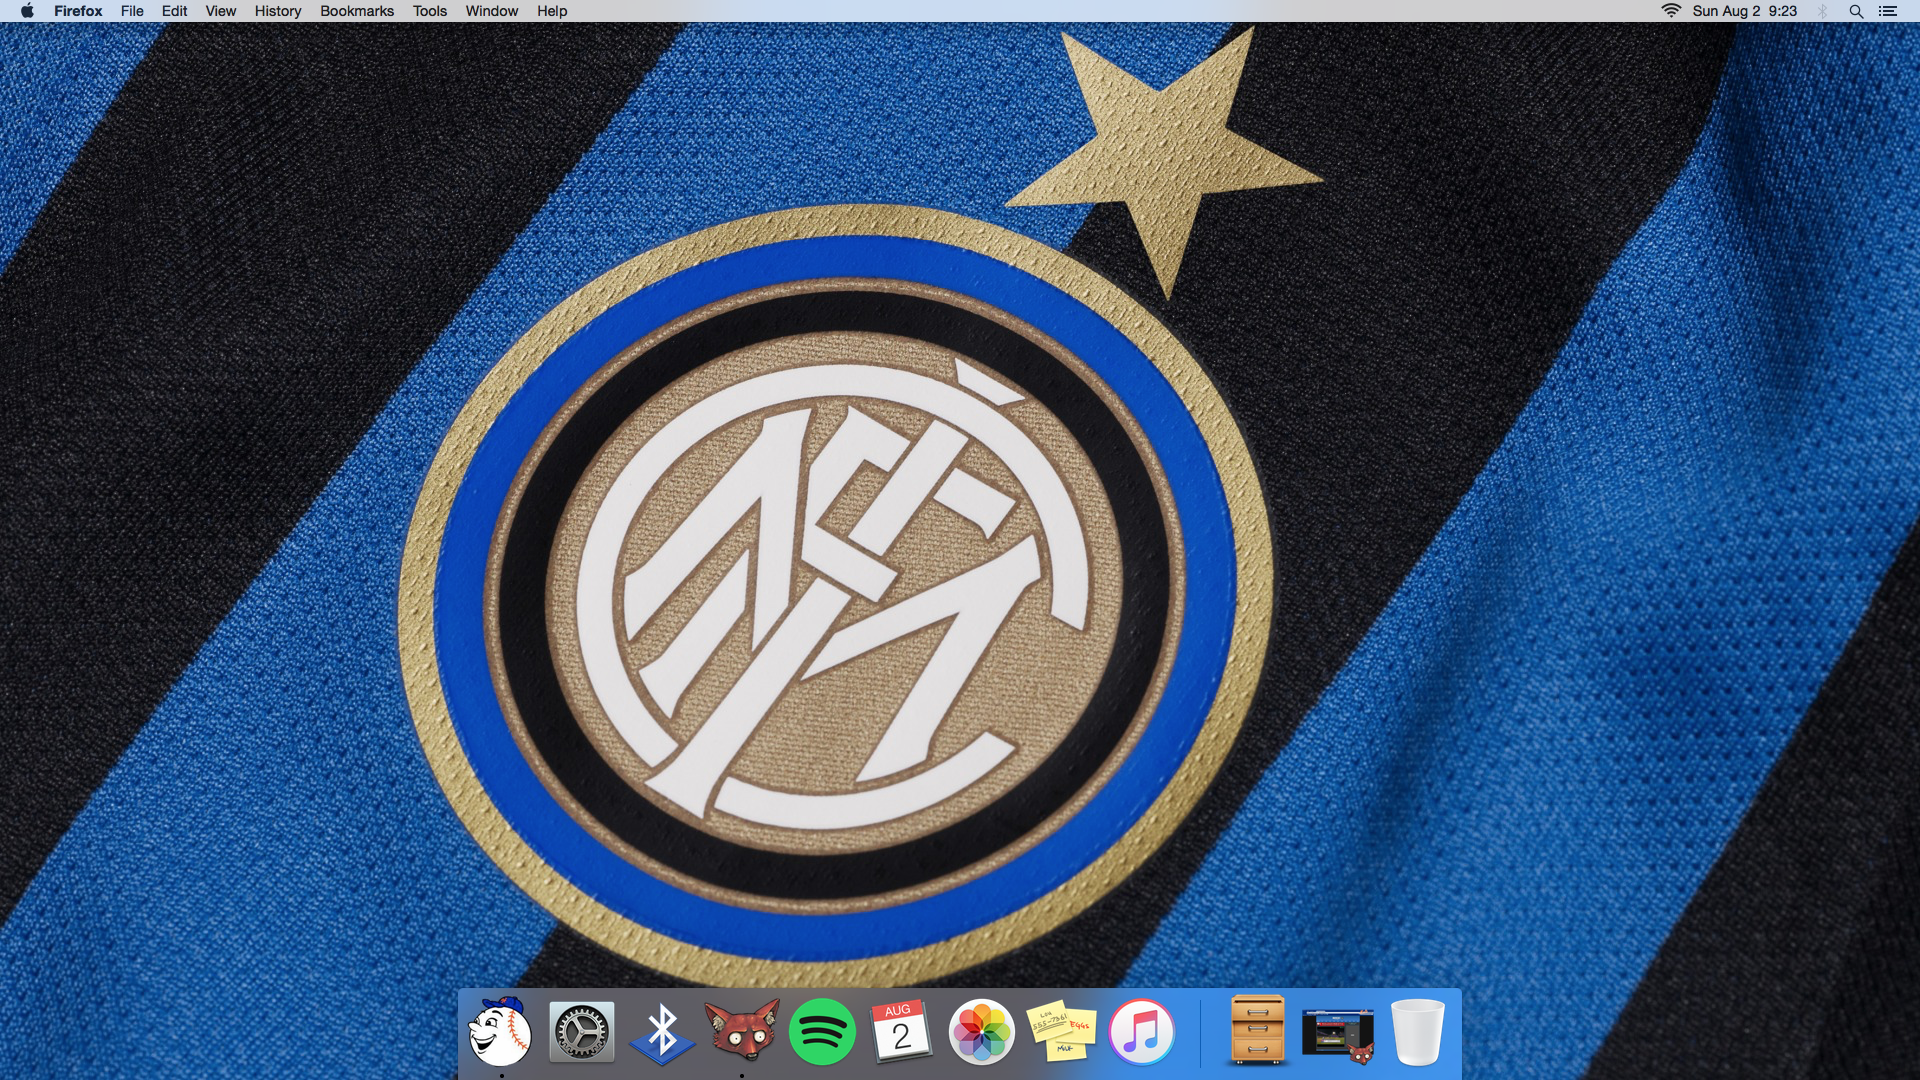Open Calendar showing Aug 2
This screenshot has height=1080, width=1920.
[x=901, y=1031]
